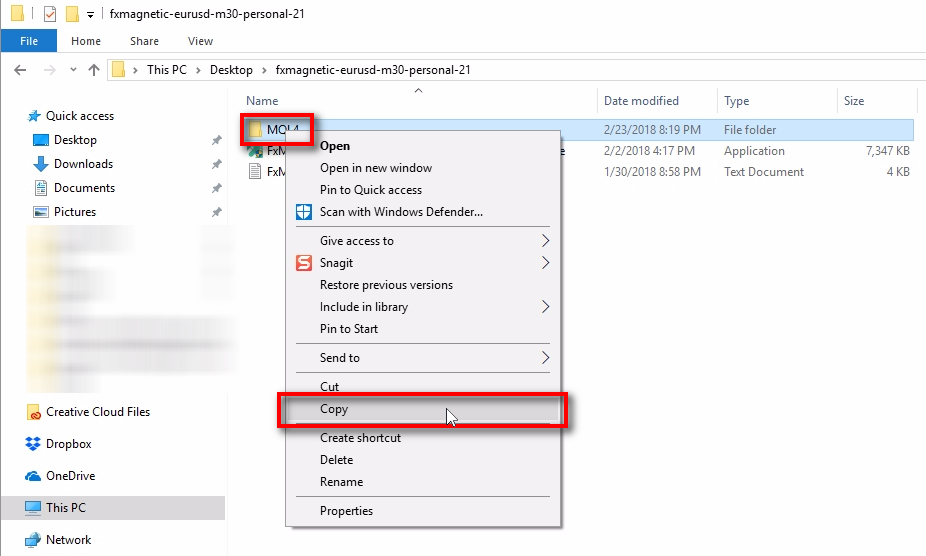Open Downloads in the navigation pane
The height and width of the screenshot is (556, 926).
(83, 164)
